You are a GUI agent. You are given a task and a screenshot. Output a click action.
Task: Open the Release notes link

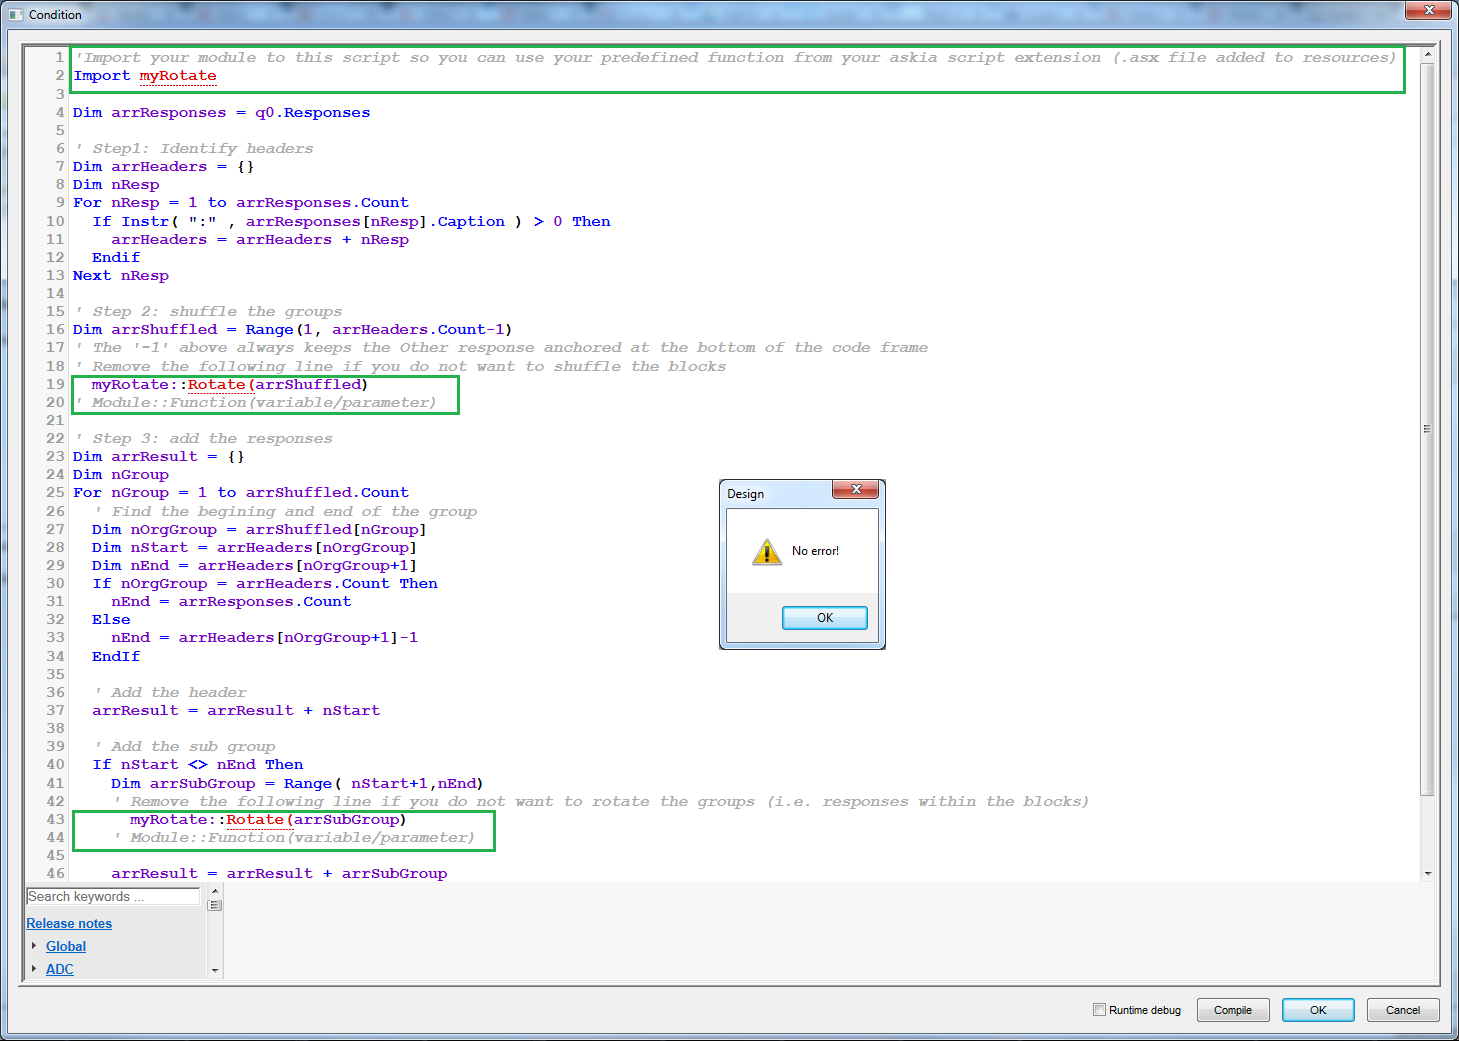pos(69,924)
